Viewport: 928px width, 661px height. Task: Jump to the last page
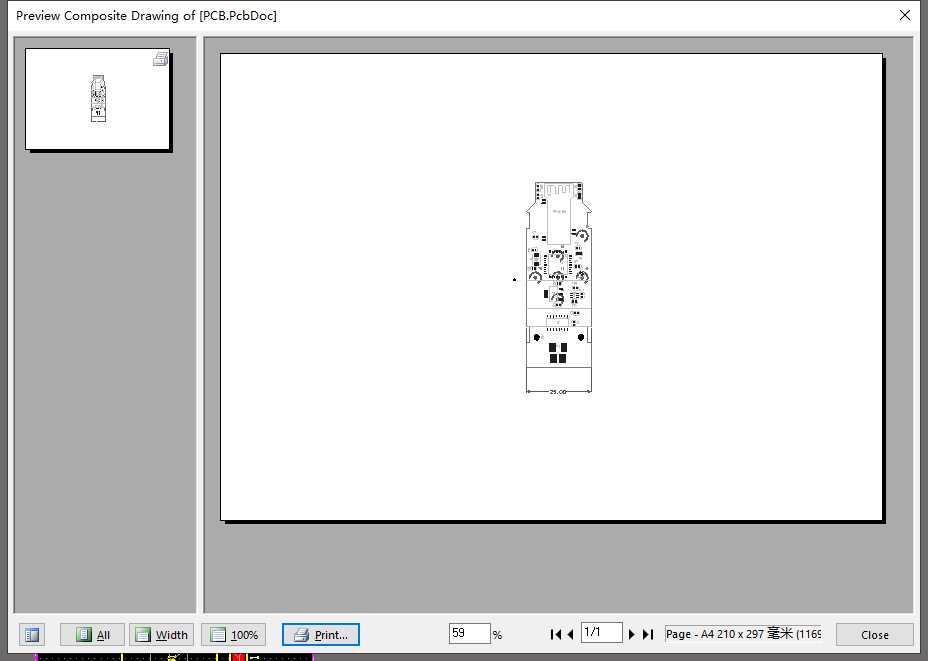click(x=648, y=634)
